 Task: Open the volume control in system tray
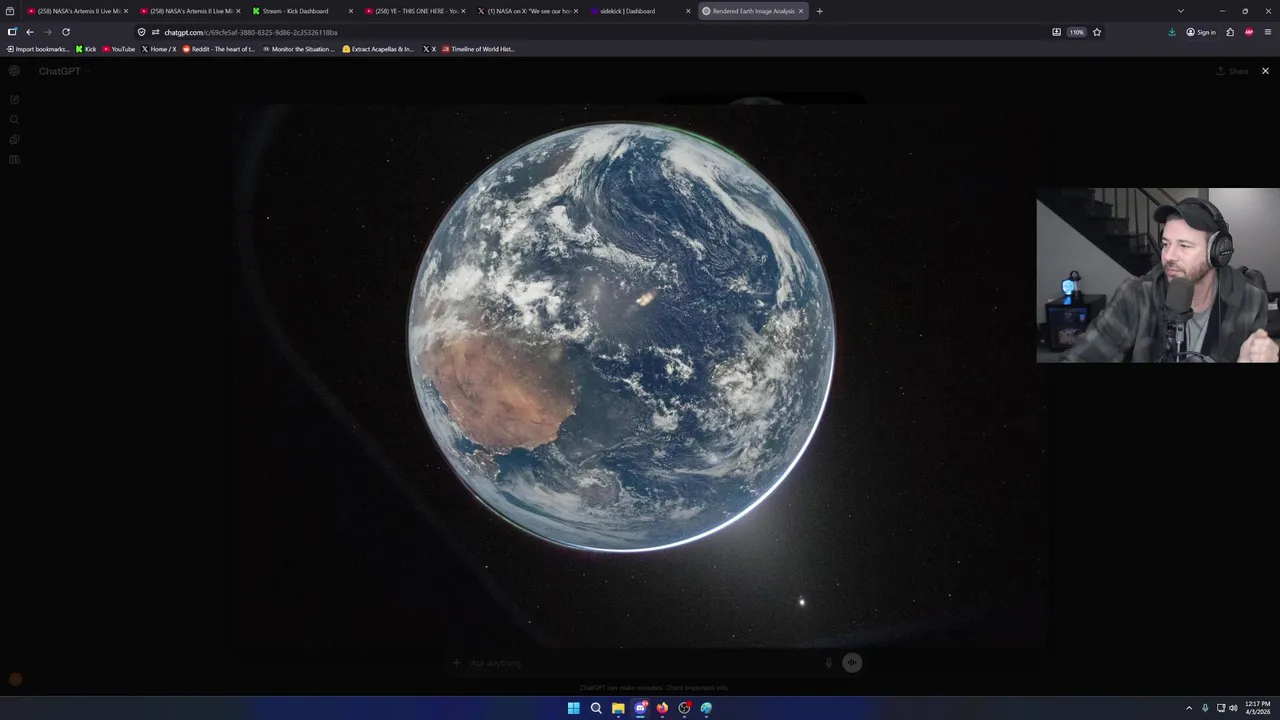pyautogui.click(x=1233, y=708)
